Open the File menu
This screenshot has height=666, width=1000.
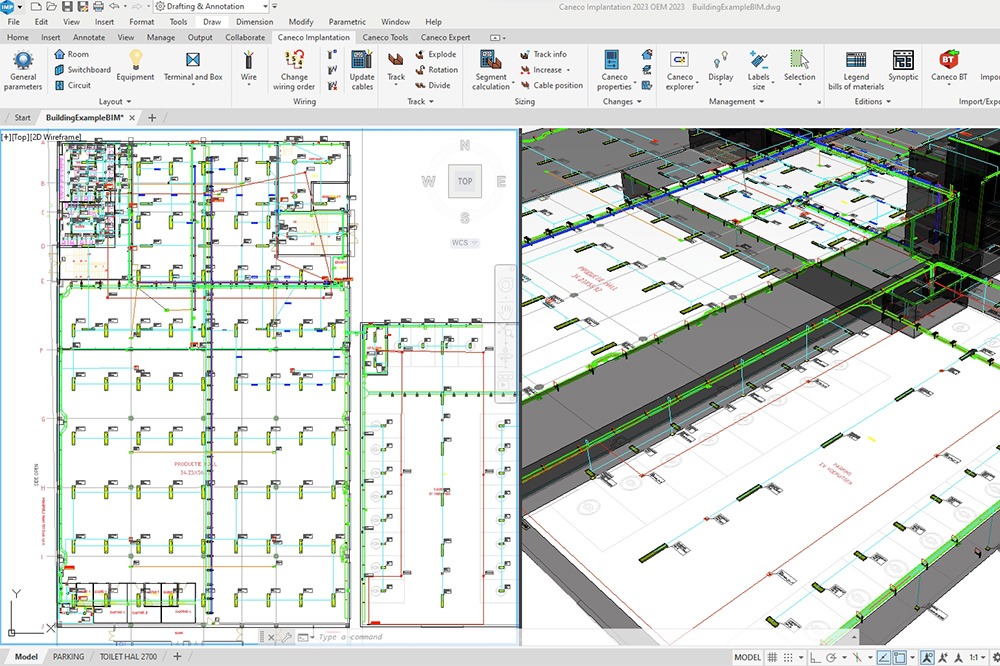[x=13, y=22]
